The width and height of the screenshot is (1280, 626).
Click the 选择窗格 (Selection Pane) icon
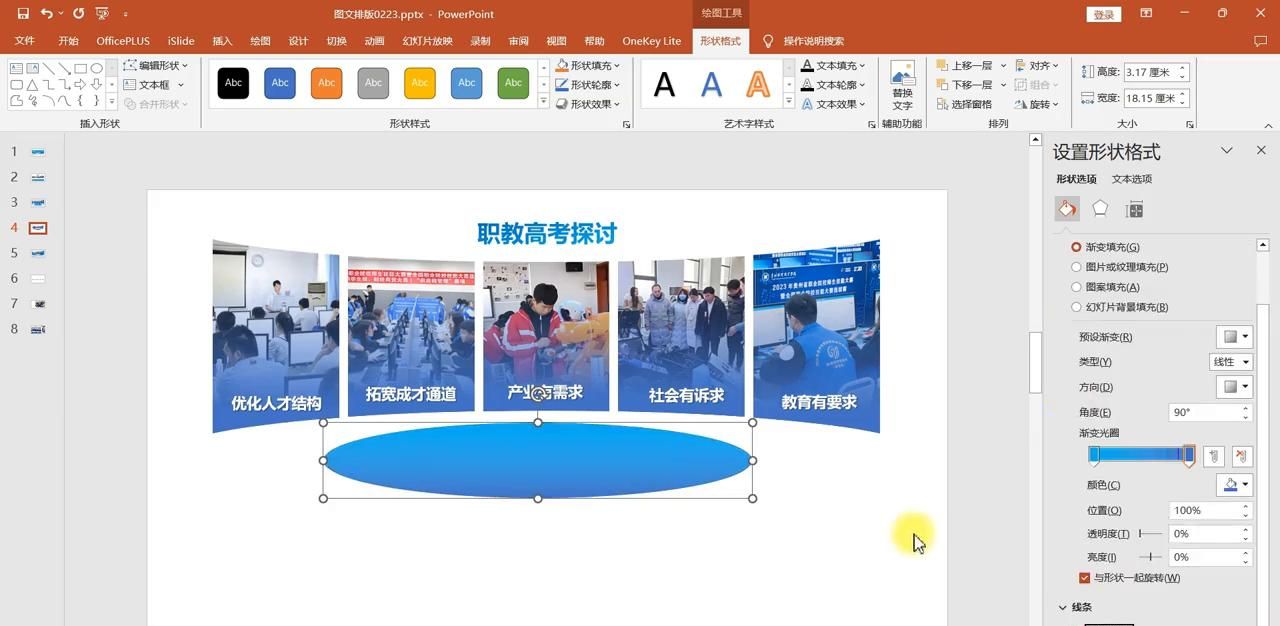[x=968, y=103]
